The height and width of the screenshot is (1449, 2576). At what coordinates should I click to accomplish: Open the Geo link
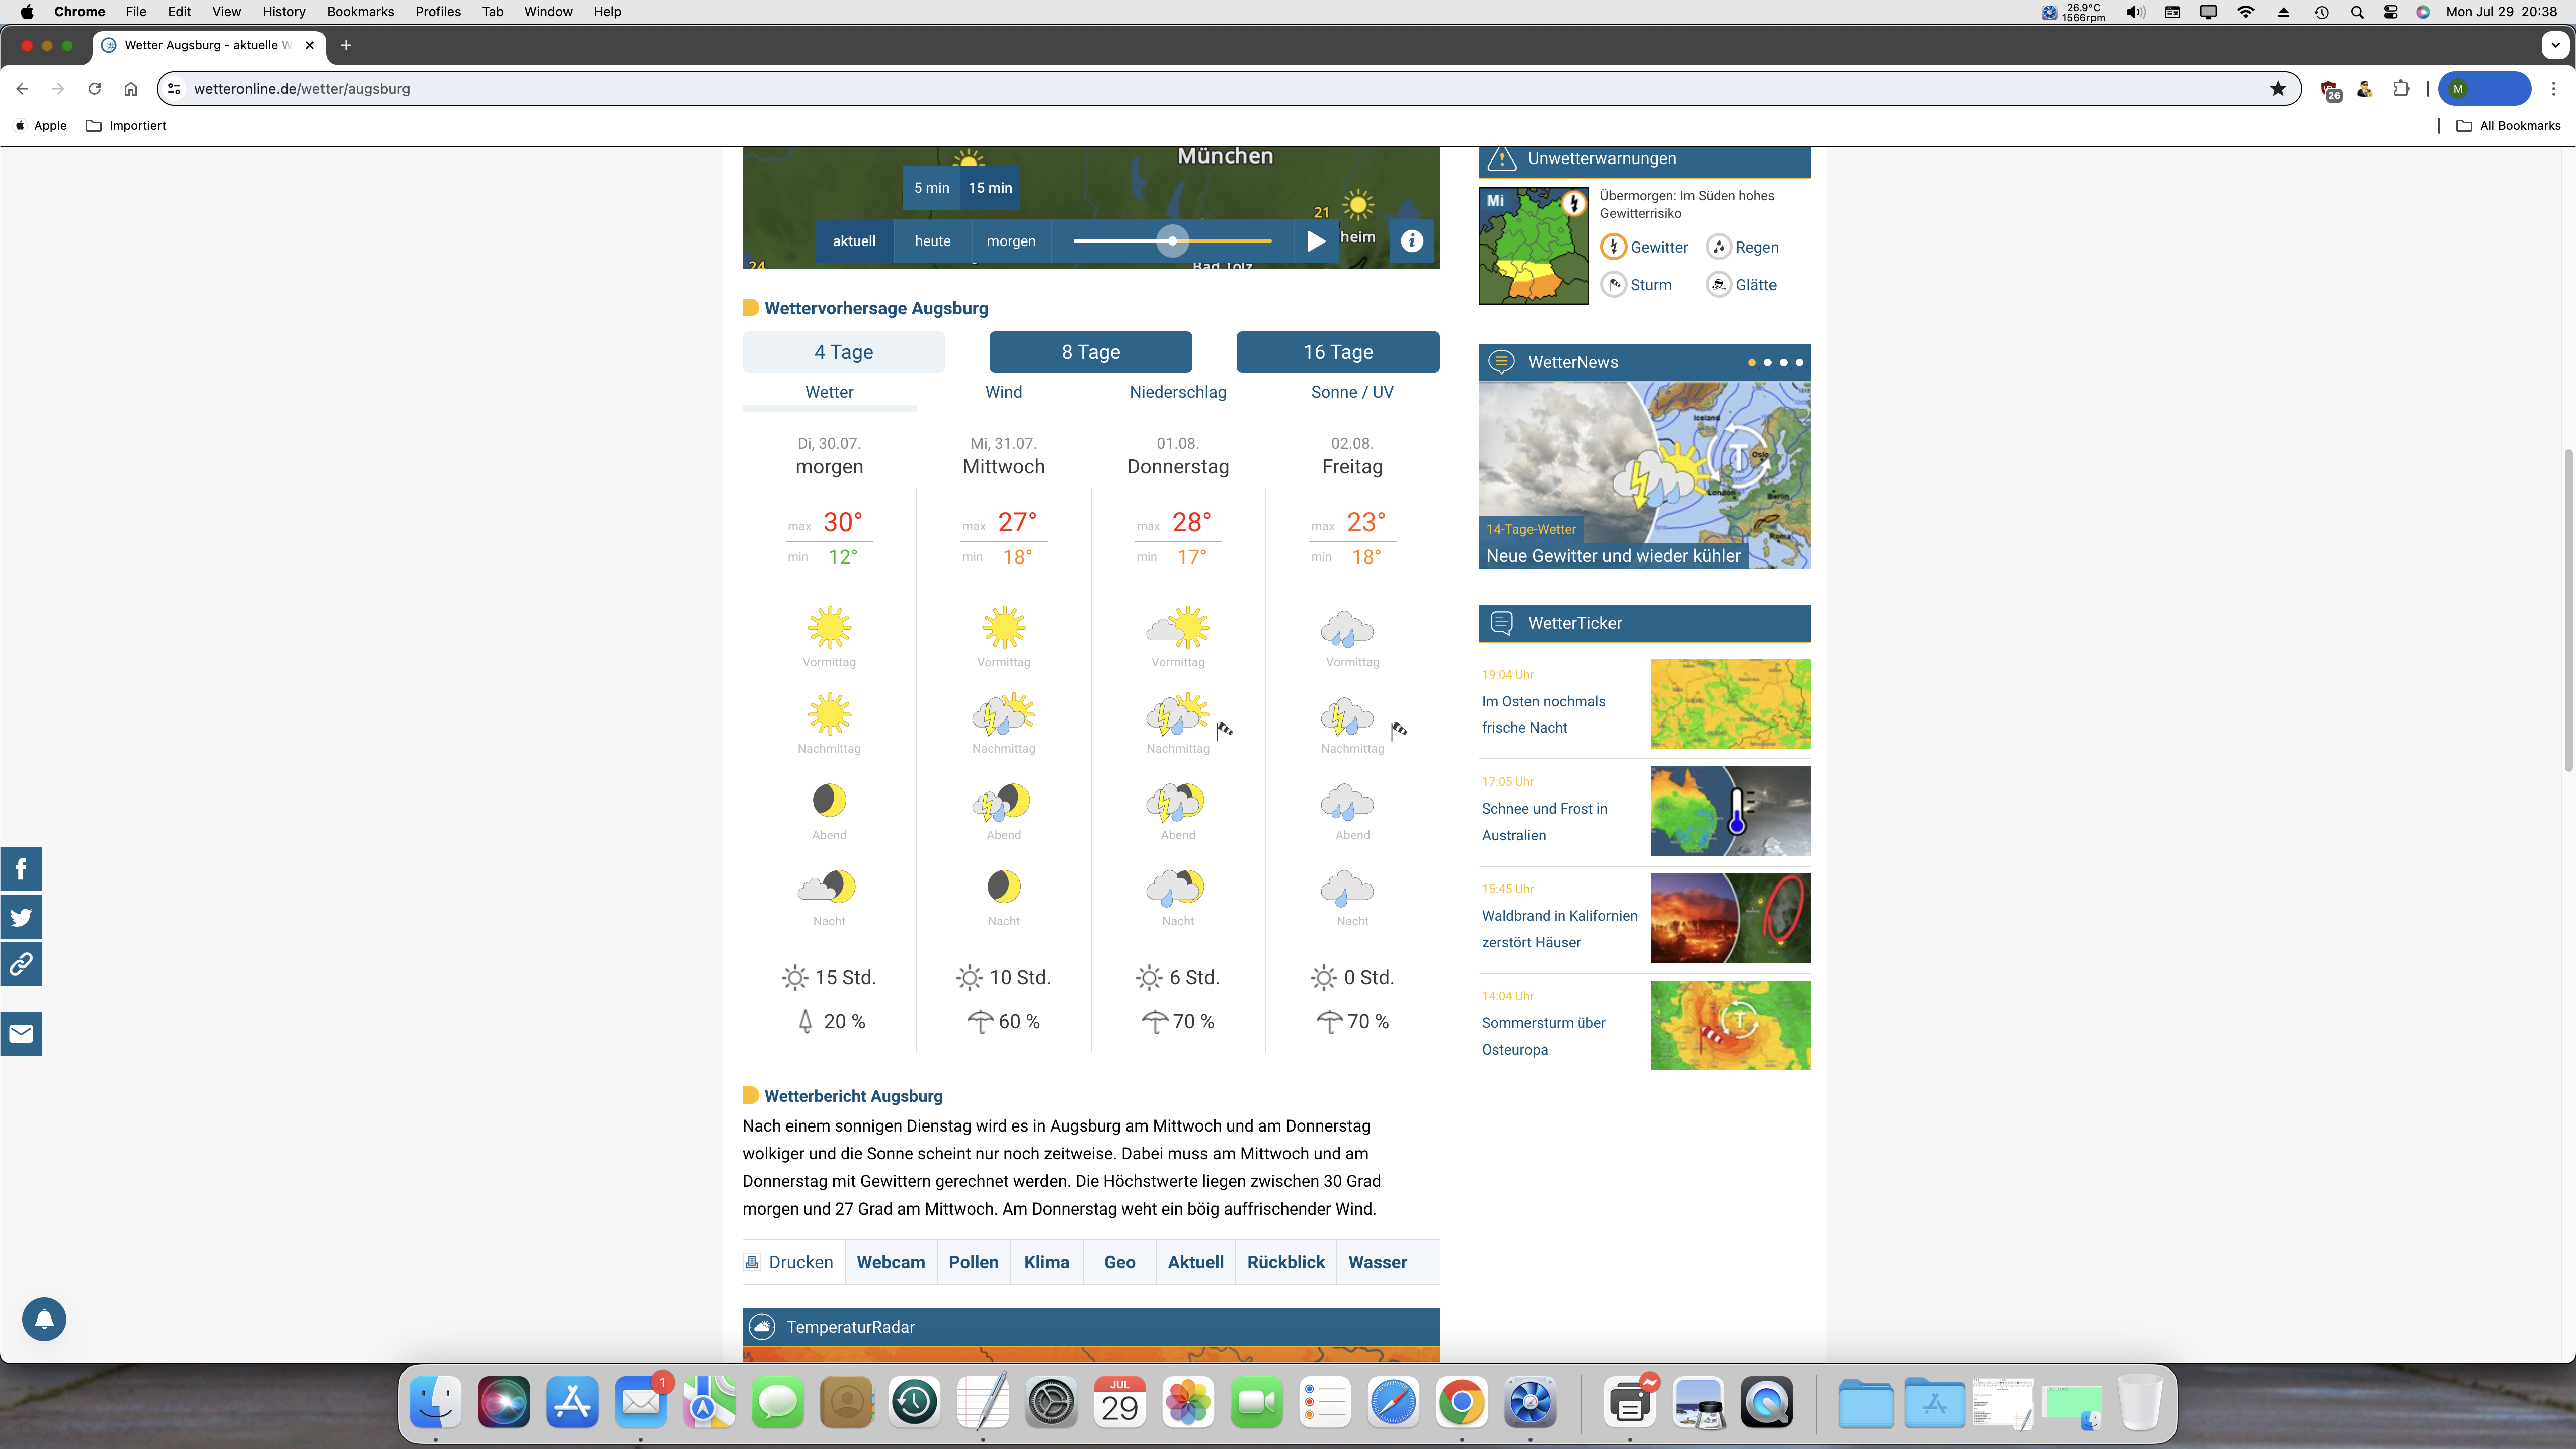click(x=1119, y=1262)
